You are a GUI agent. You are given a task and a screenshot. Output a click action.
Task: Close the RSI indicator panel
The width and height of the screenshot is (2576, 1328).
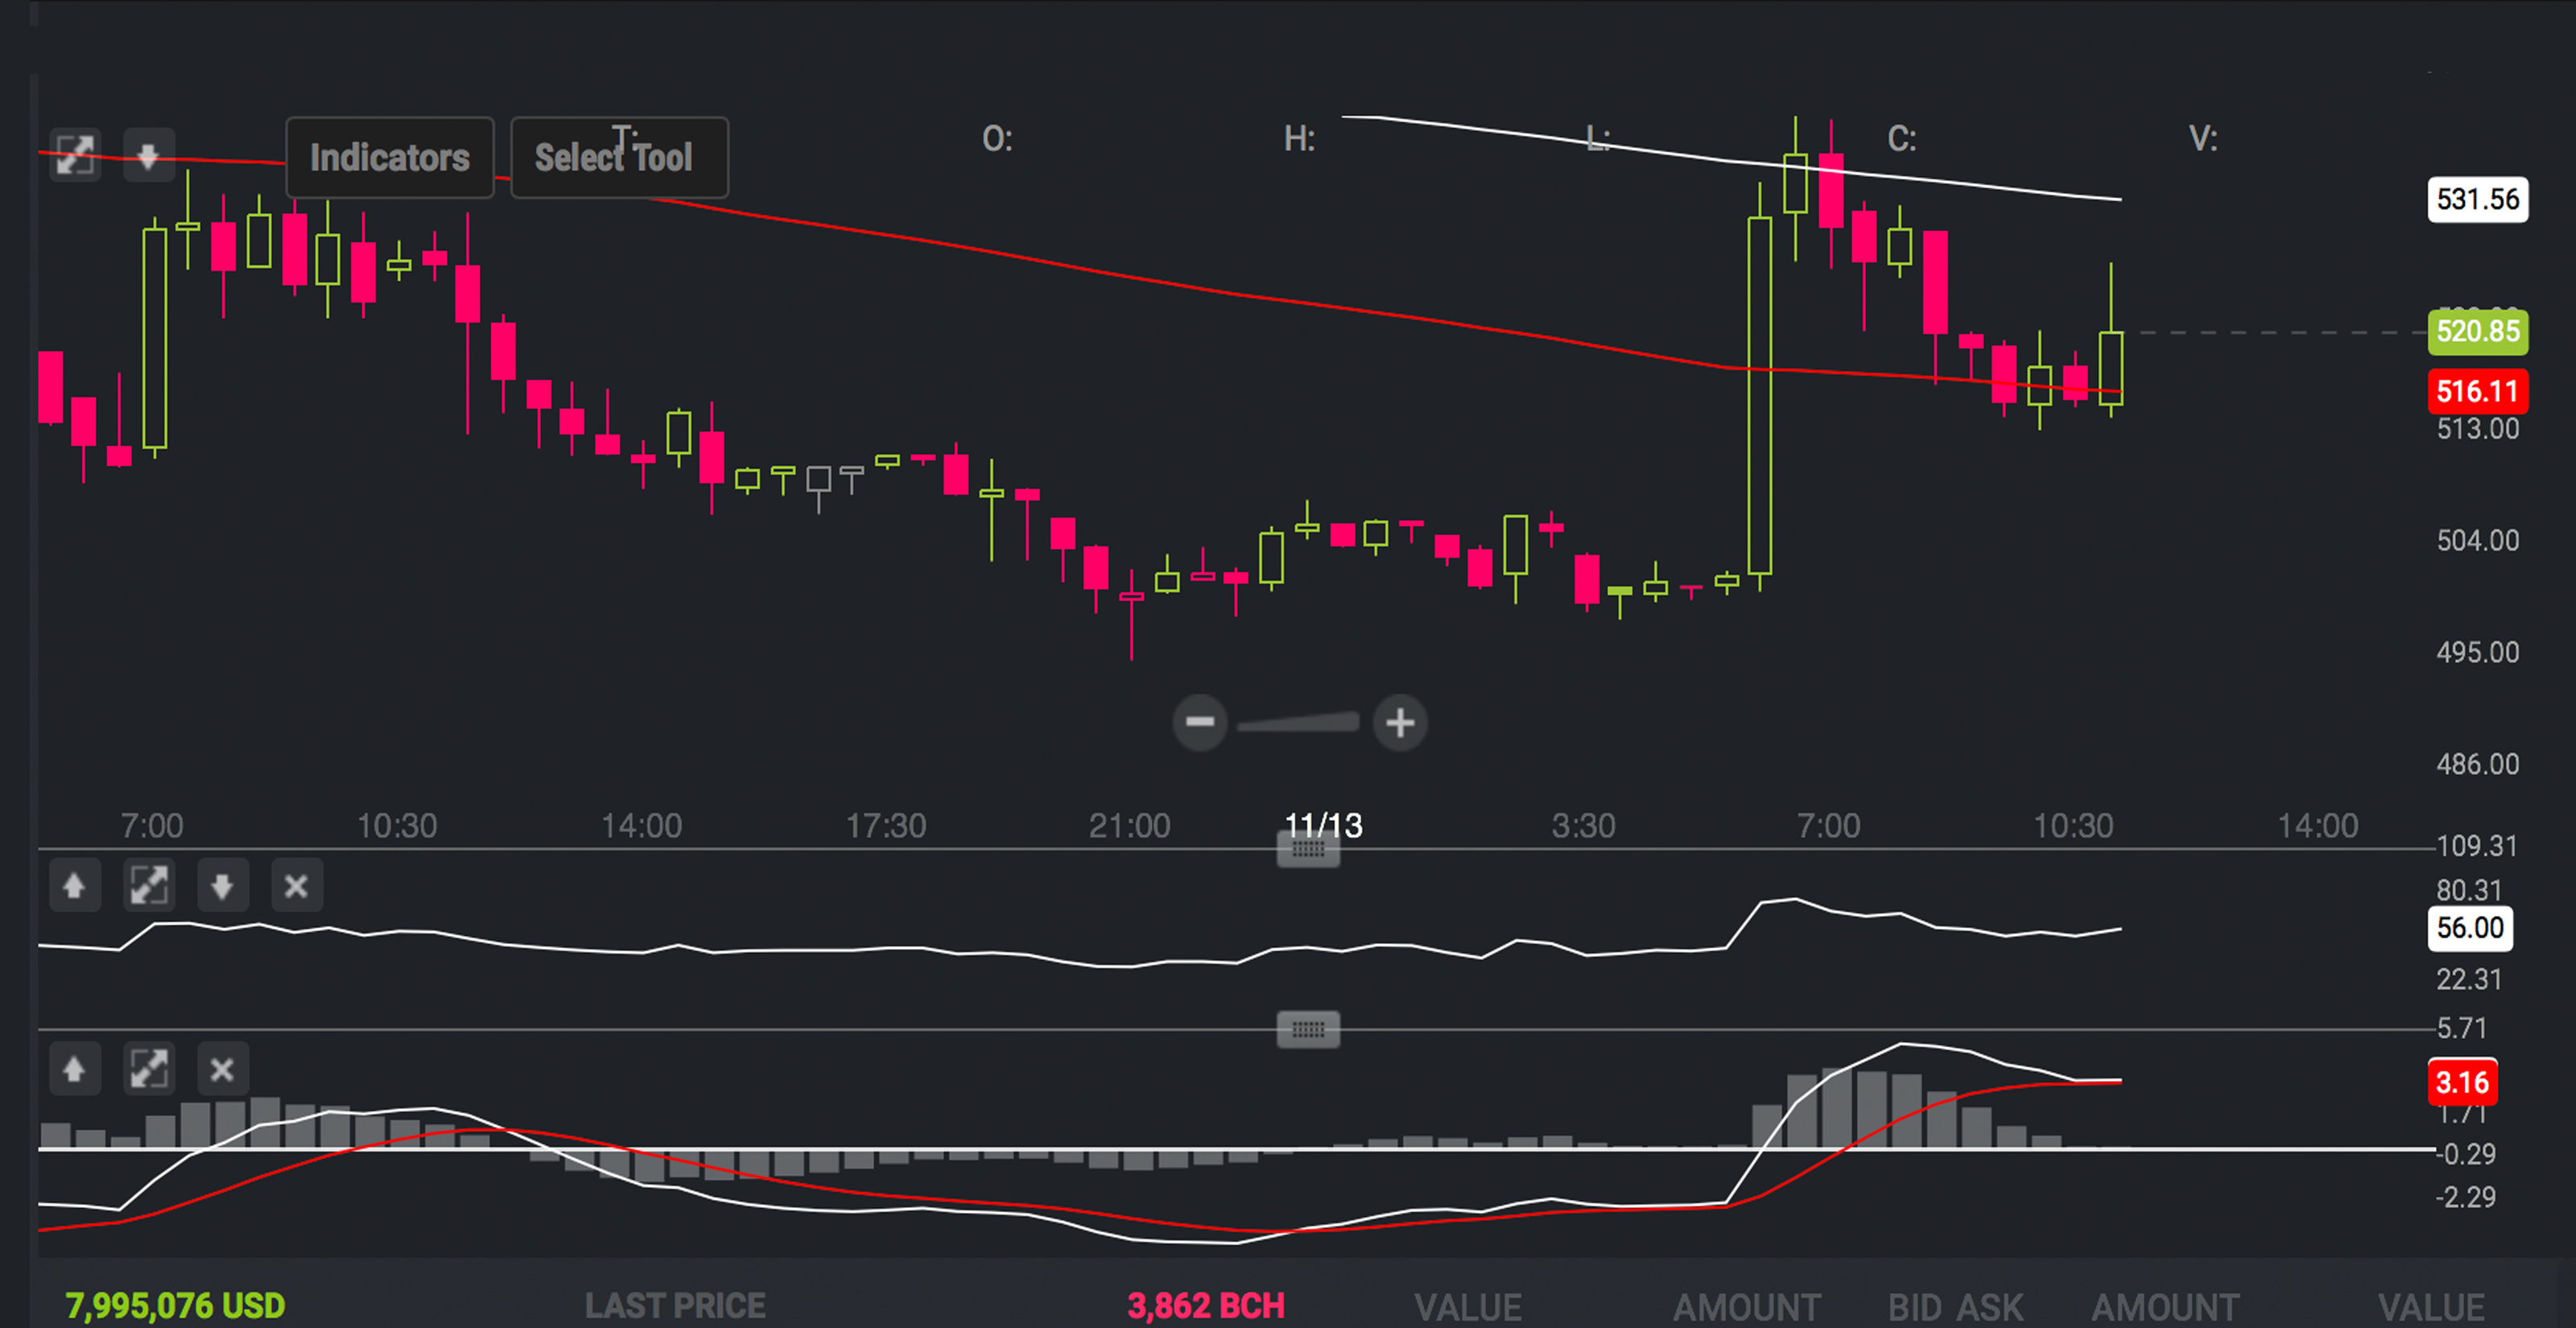[x=296, y=886]
